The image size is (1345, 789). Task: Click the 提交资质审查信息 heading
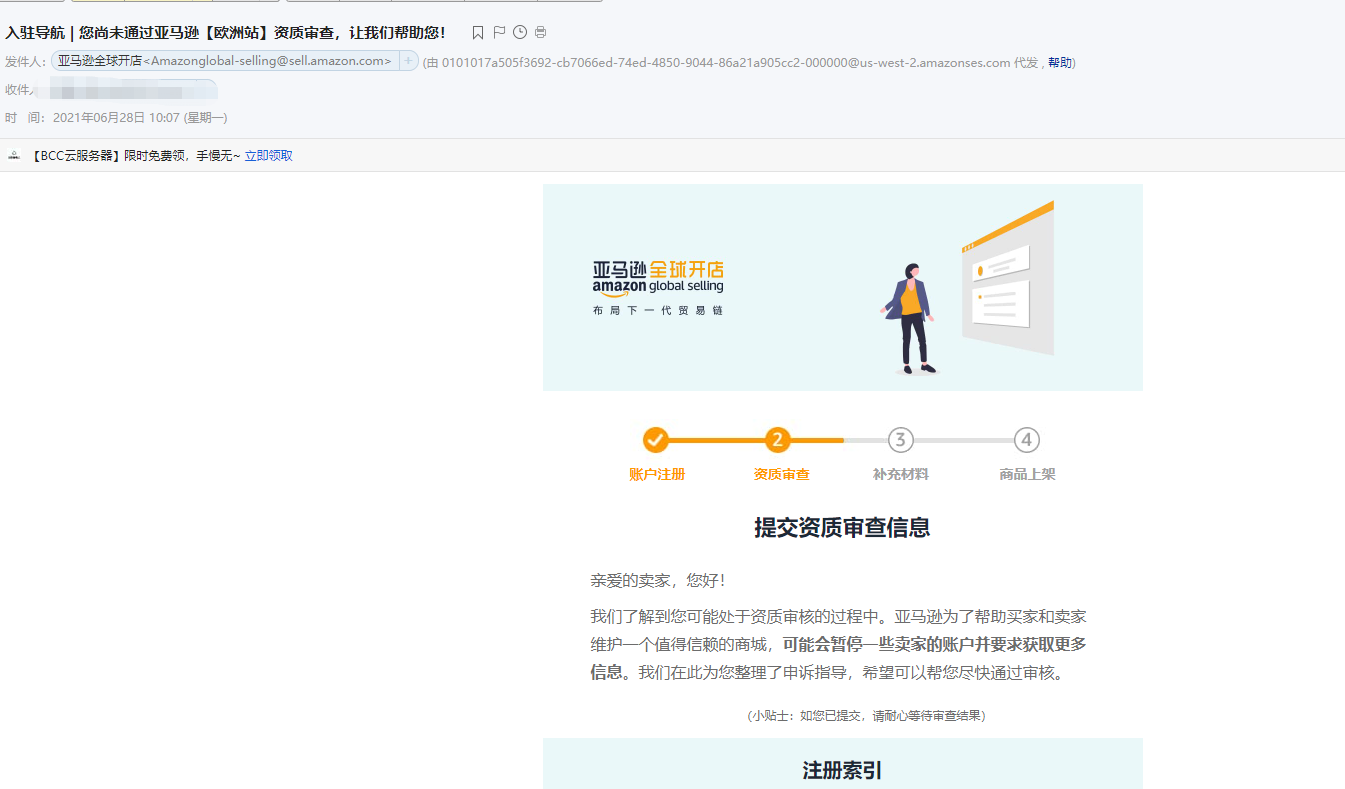point(842,527)
